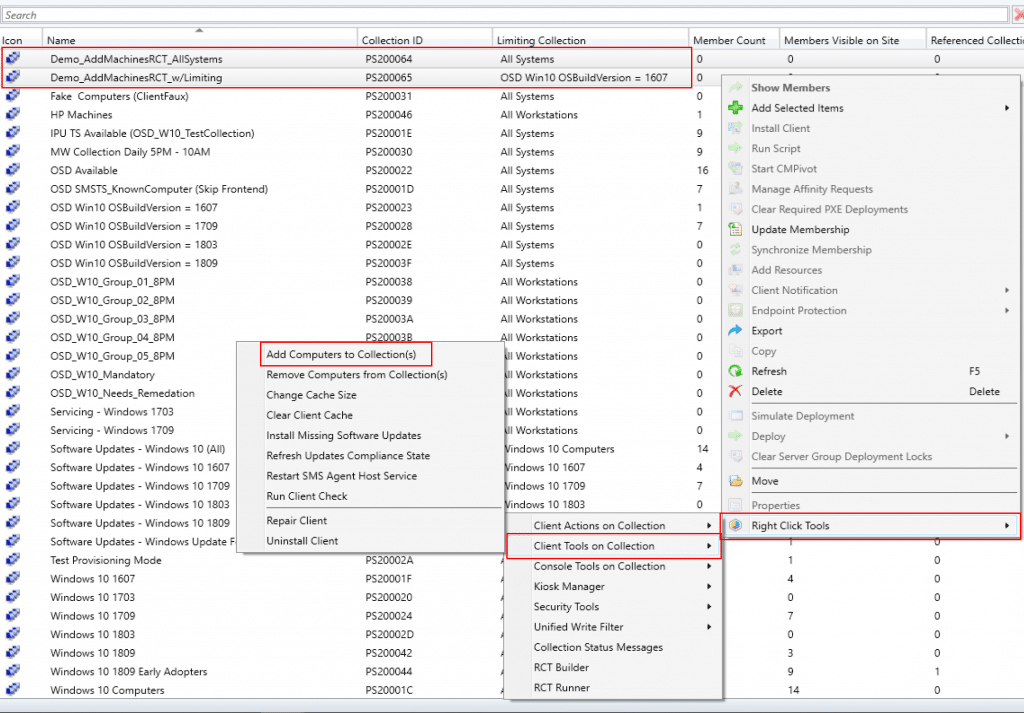Click the red Delete X icon

[x=736, y=391]
